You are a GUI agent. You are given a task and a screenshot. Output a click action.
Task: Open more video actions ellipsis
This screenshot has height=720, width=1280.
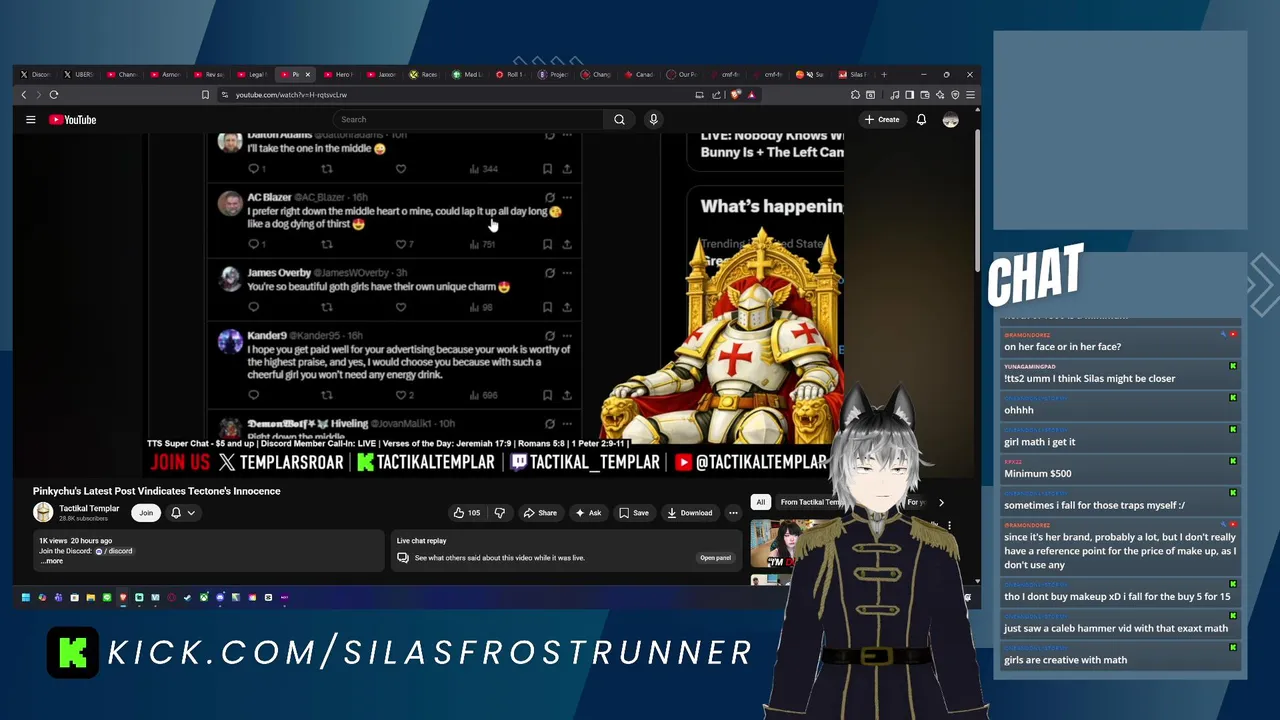[733, 513]
